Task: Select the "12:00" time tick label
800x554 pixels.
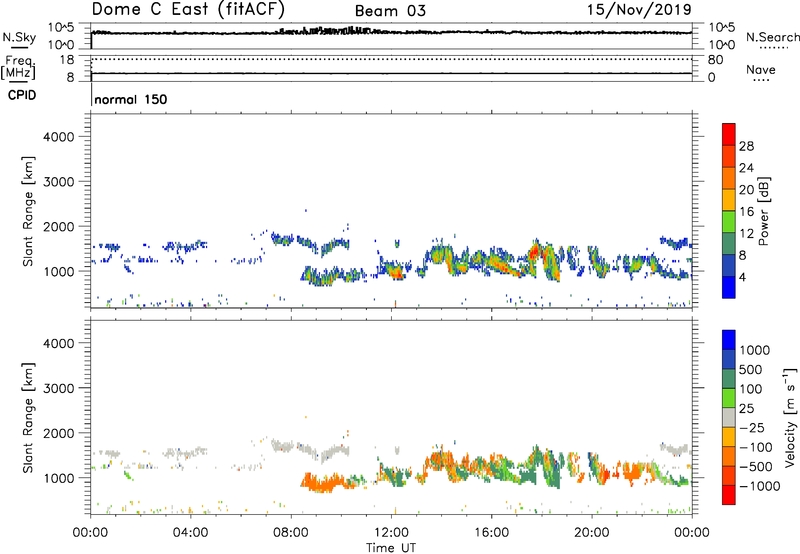Action: coord(391,533)
